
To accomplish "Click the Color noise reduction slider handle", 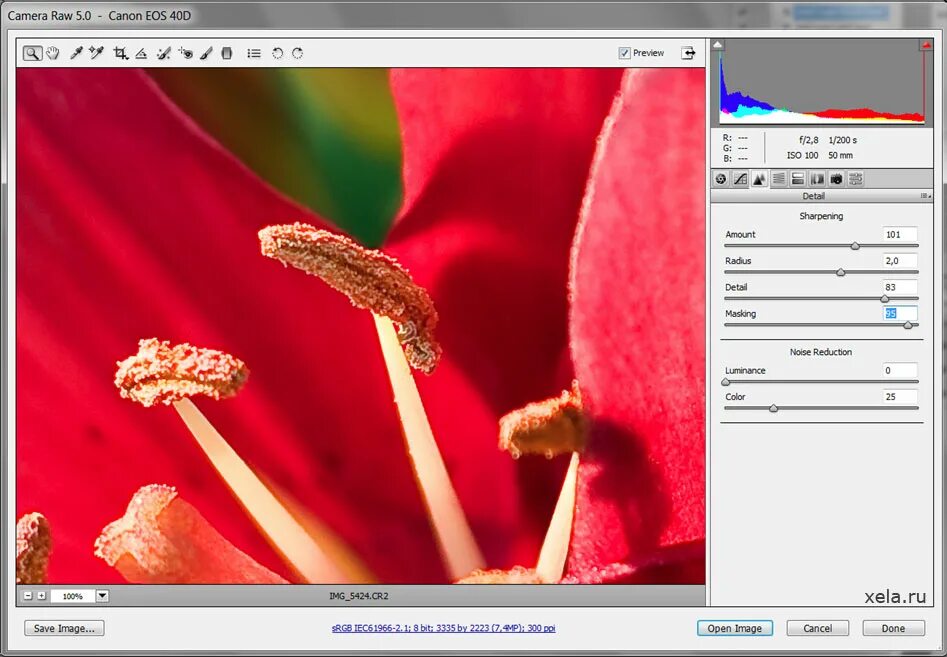I will (x=773, y=408).
